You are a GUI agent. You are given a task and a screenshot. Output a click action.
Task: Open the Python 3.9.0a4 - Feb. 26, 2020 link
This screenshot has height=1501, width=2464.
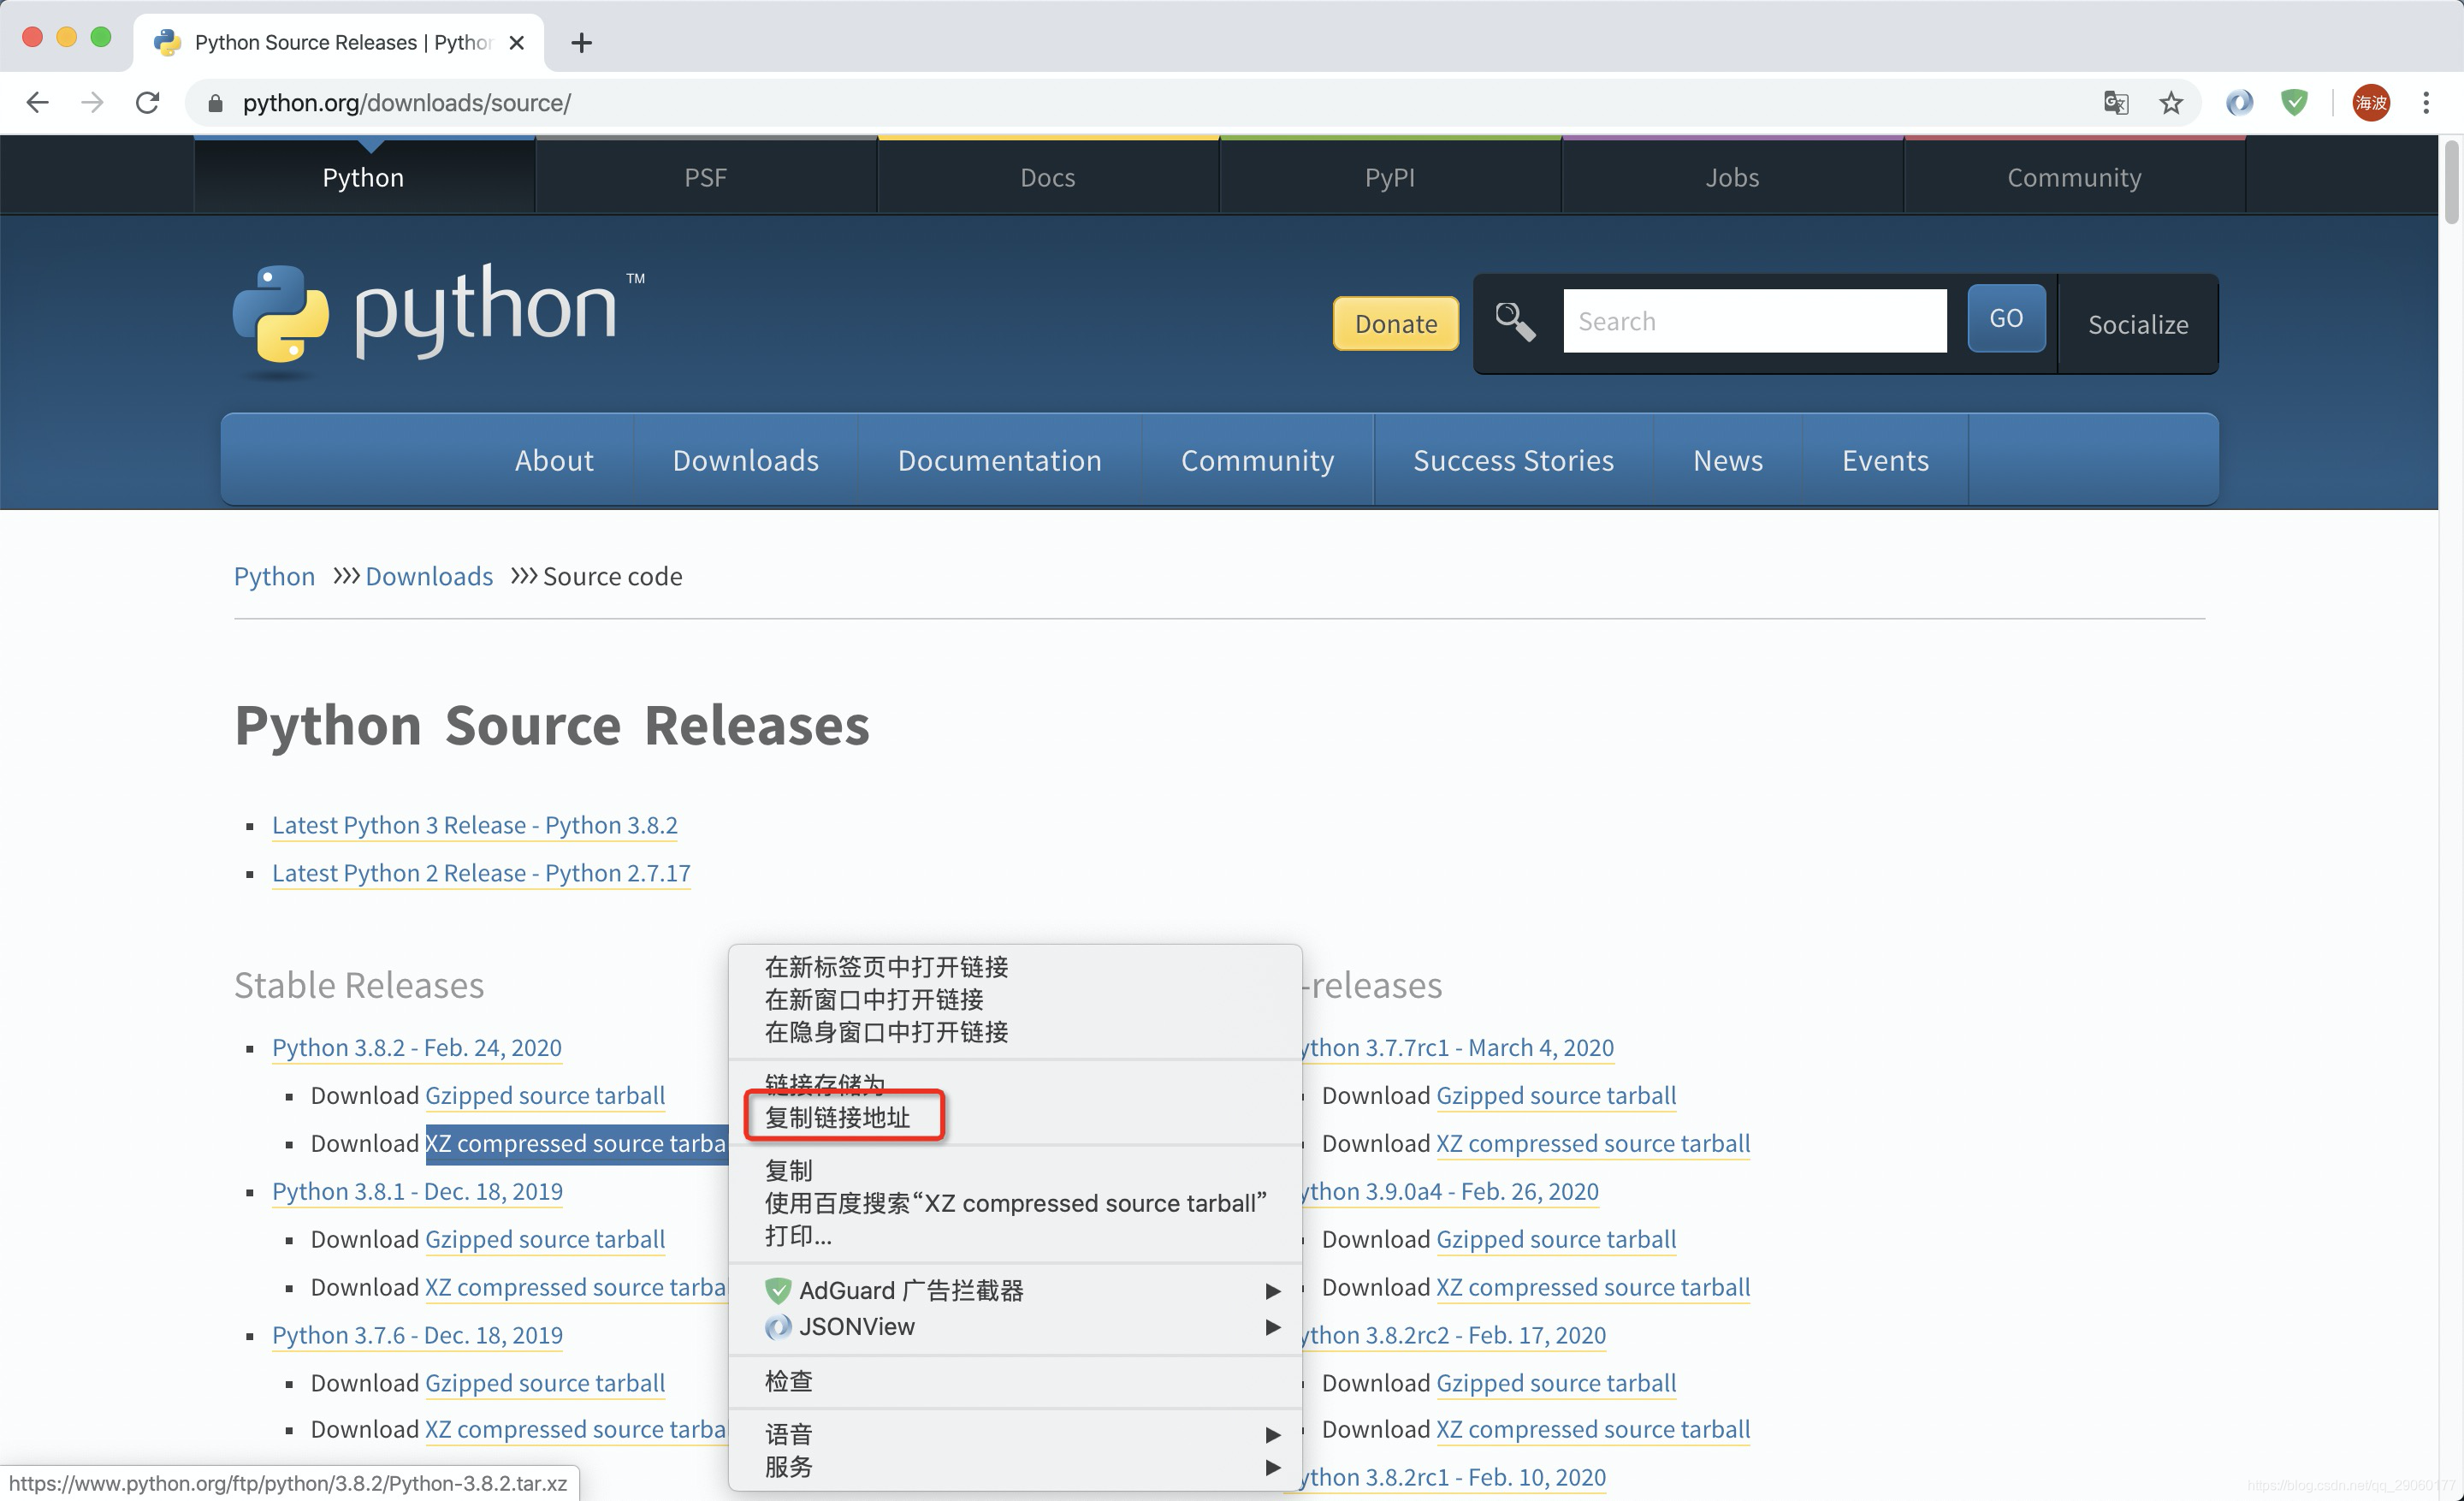(1450, 1191)
